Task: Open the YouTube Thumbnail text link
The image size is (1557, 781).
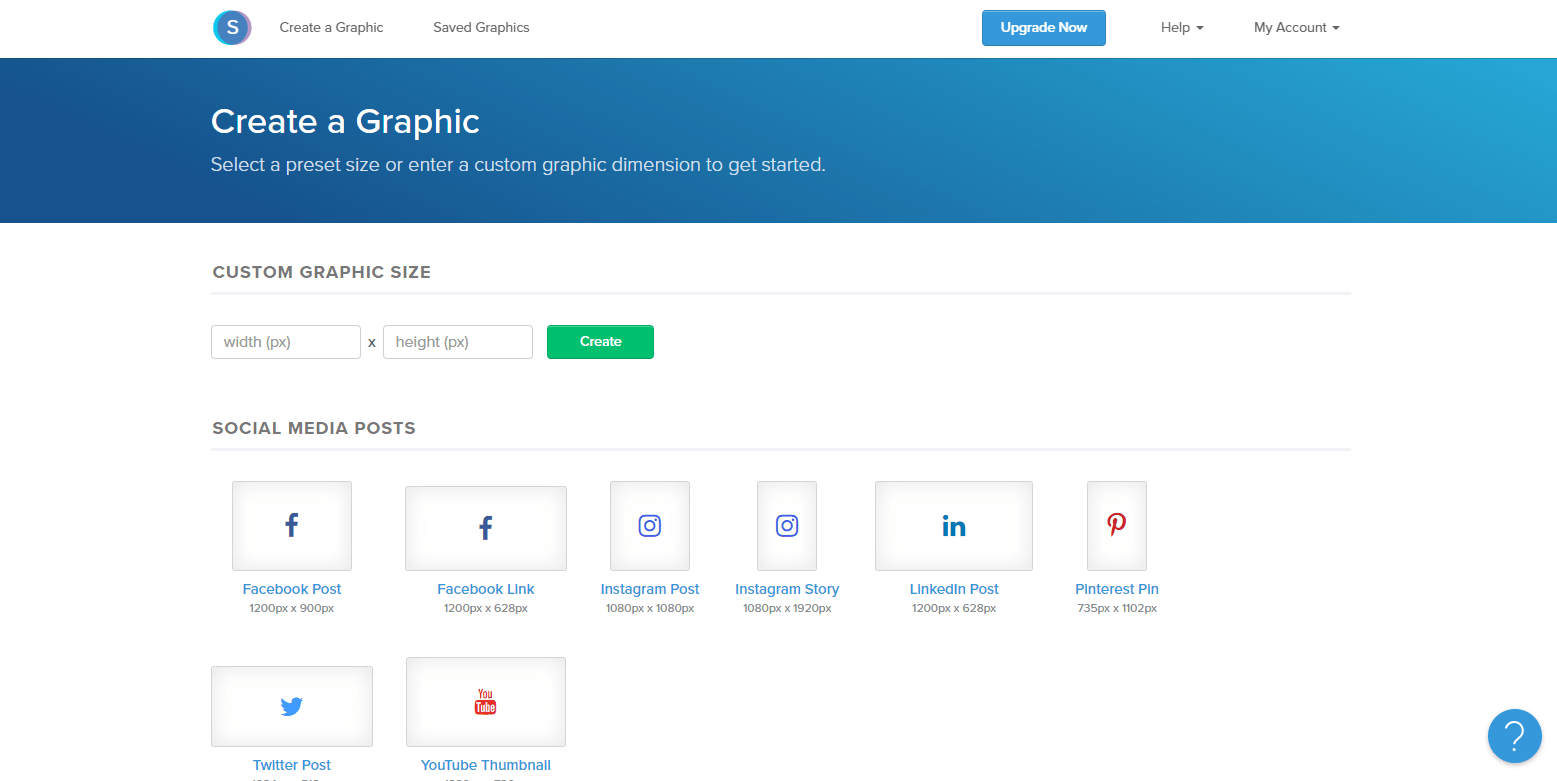Action: click(486, 765)
